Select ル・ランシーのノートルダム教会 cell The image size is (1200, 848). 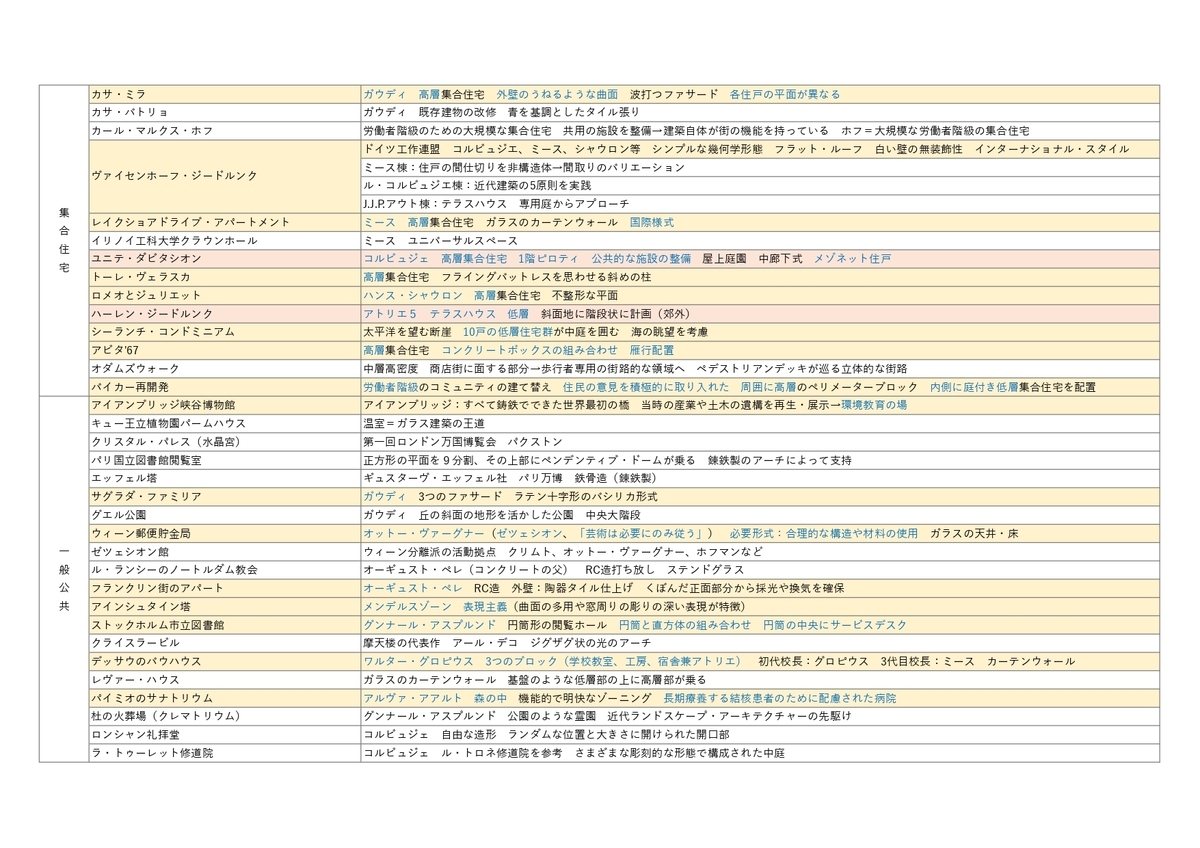[x=224, y=569]
